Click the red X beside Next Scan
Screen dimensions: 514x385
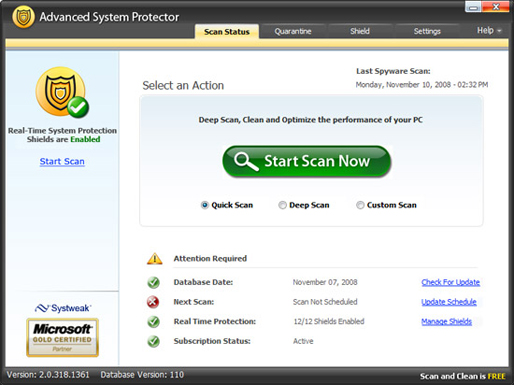coord(153,302)
